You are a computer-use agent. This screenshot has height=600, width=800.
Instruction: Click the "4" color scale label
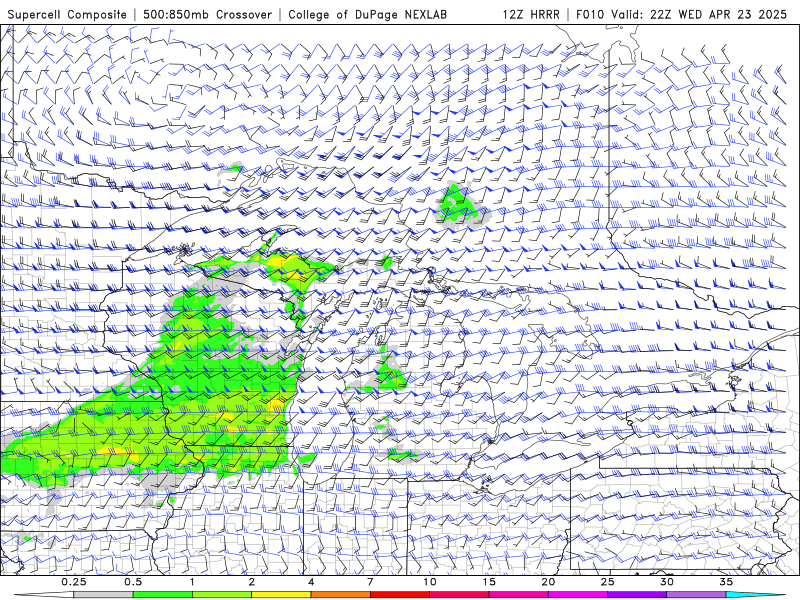[x=311, y=582]
